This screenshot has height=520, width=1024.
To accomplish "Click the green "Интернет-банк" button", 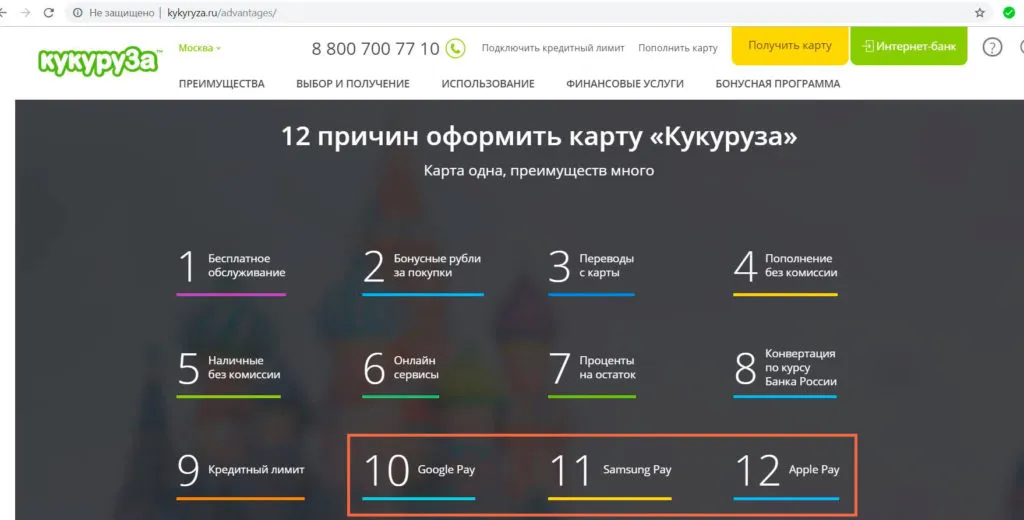I will tap(908, 46).
